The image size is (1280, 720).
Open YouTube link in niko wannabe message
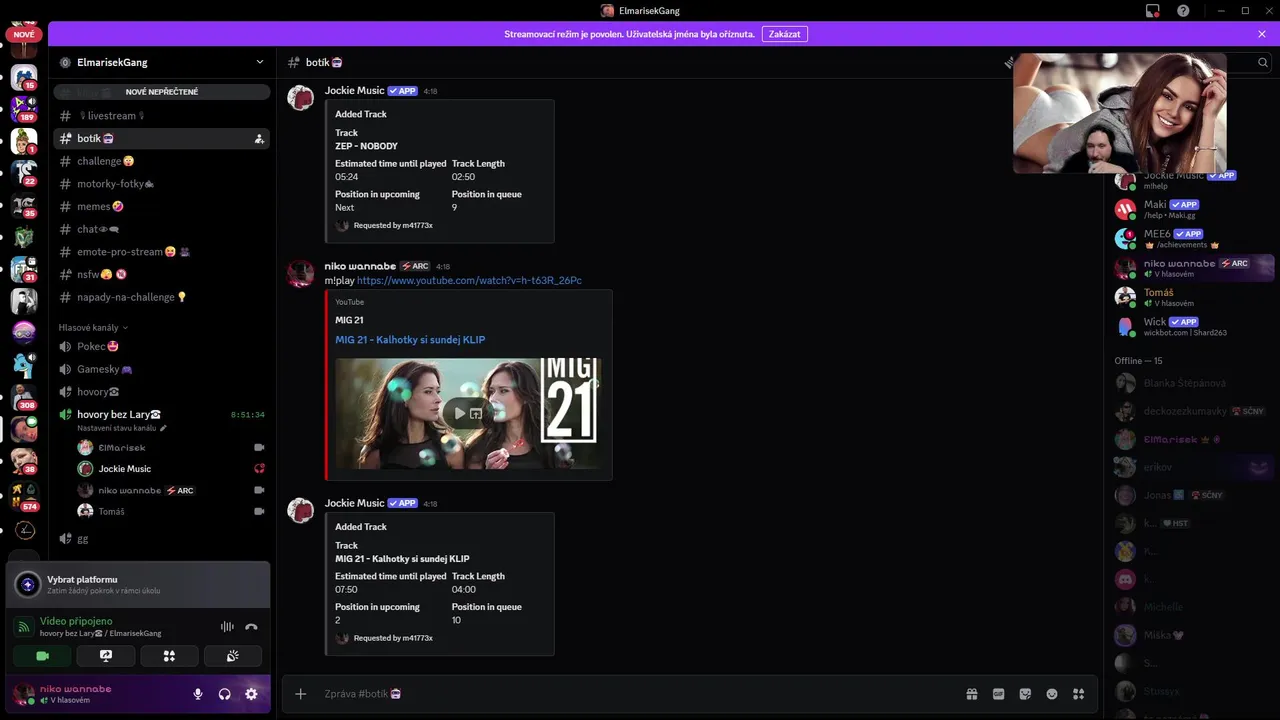[x=469, y=281]
